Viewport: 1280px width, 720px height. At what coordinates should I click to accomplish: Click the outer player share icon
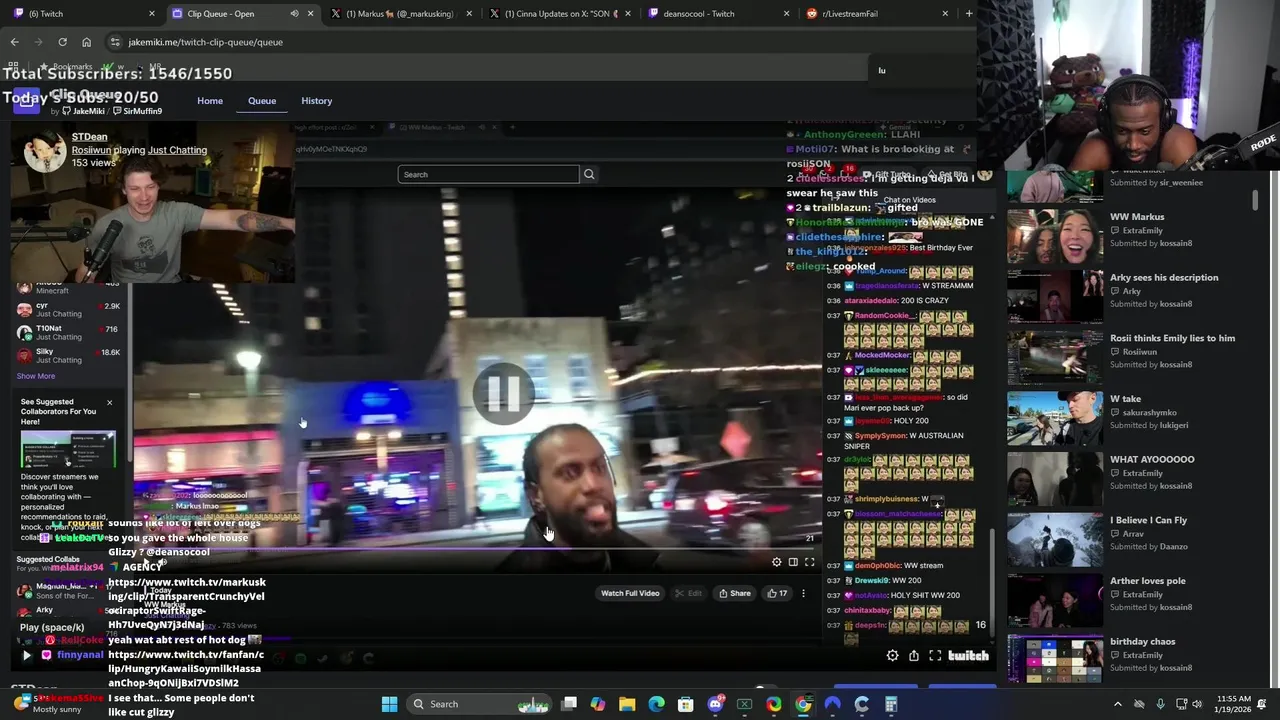click(x=913, y=656)
